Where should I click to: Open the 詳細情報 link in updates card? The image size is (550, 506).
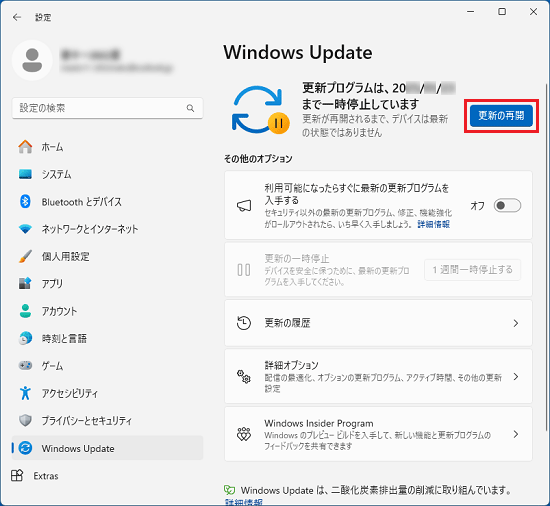[434, 224]
